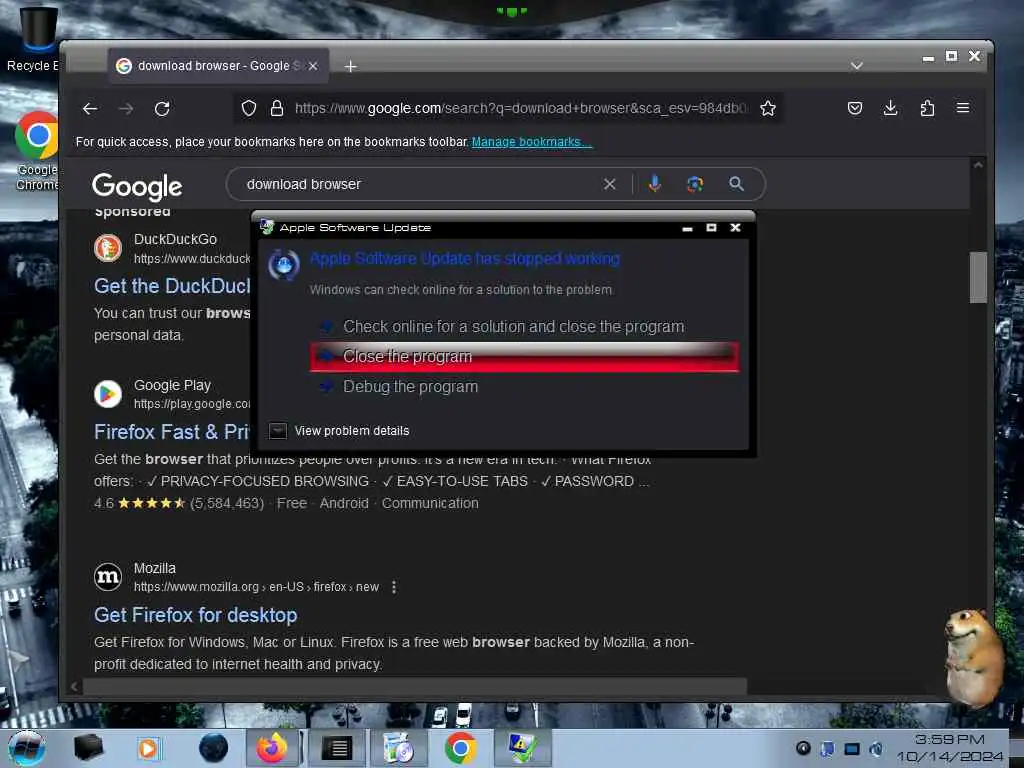Open the disc installer taskbar icon
Image resolution: width=1024 pixels, height=768 pixels.
pos(398,748)
